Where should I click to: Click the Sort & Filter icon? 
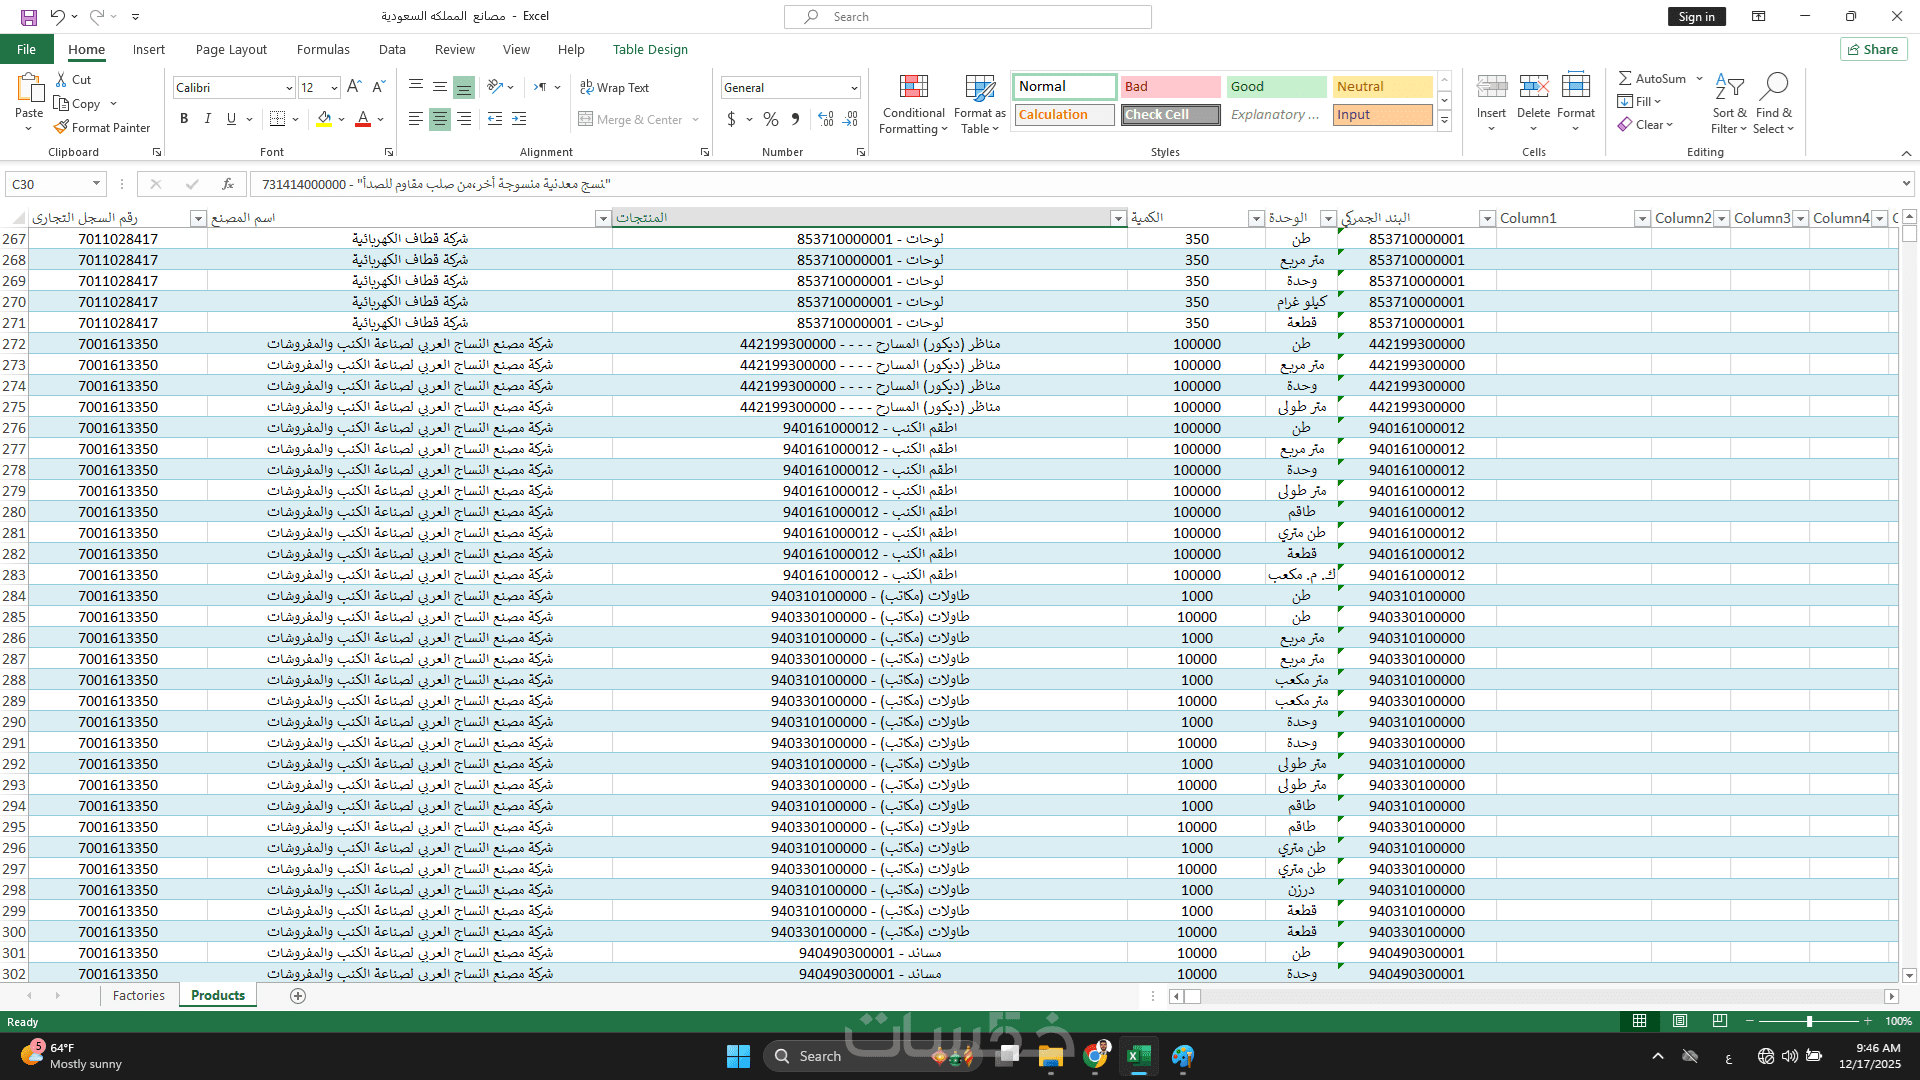pyautogui.click(x=1729, y=87)
